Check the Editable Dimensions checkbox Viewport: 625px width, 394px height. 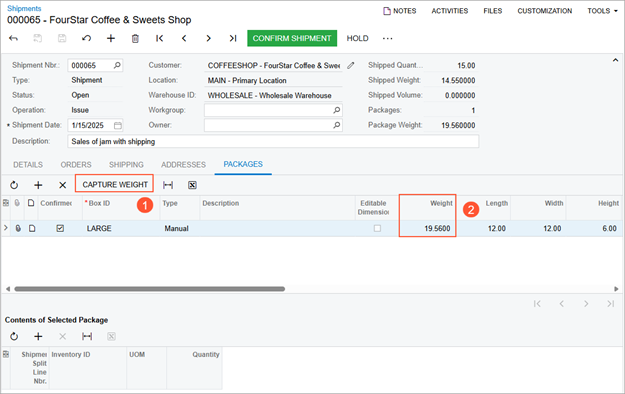click(x=377, y=229)
